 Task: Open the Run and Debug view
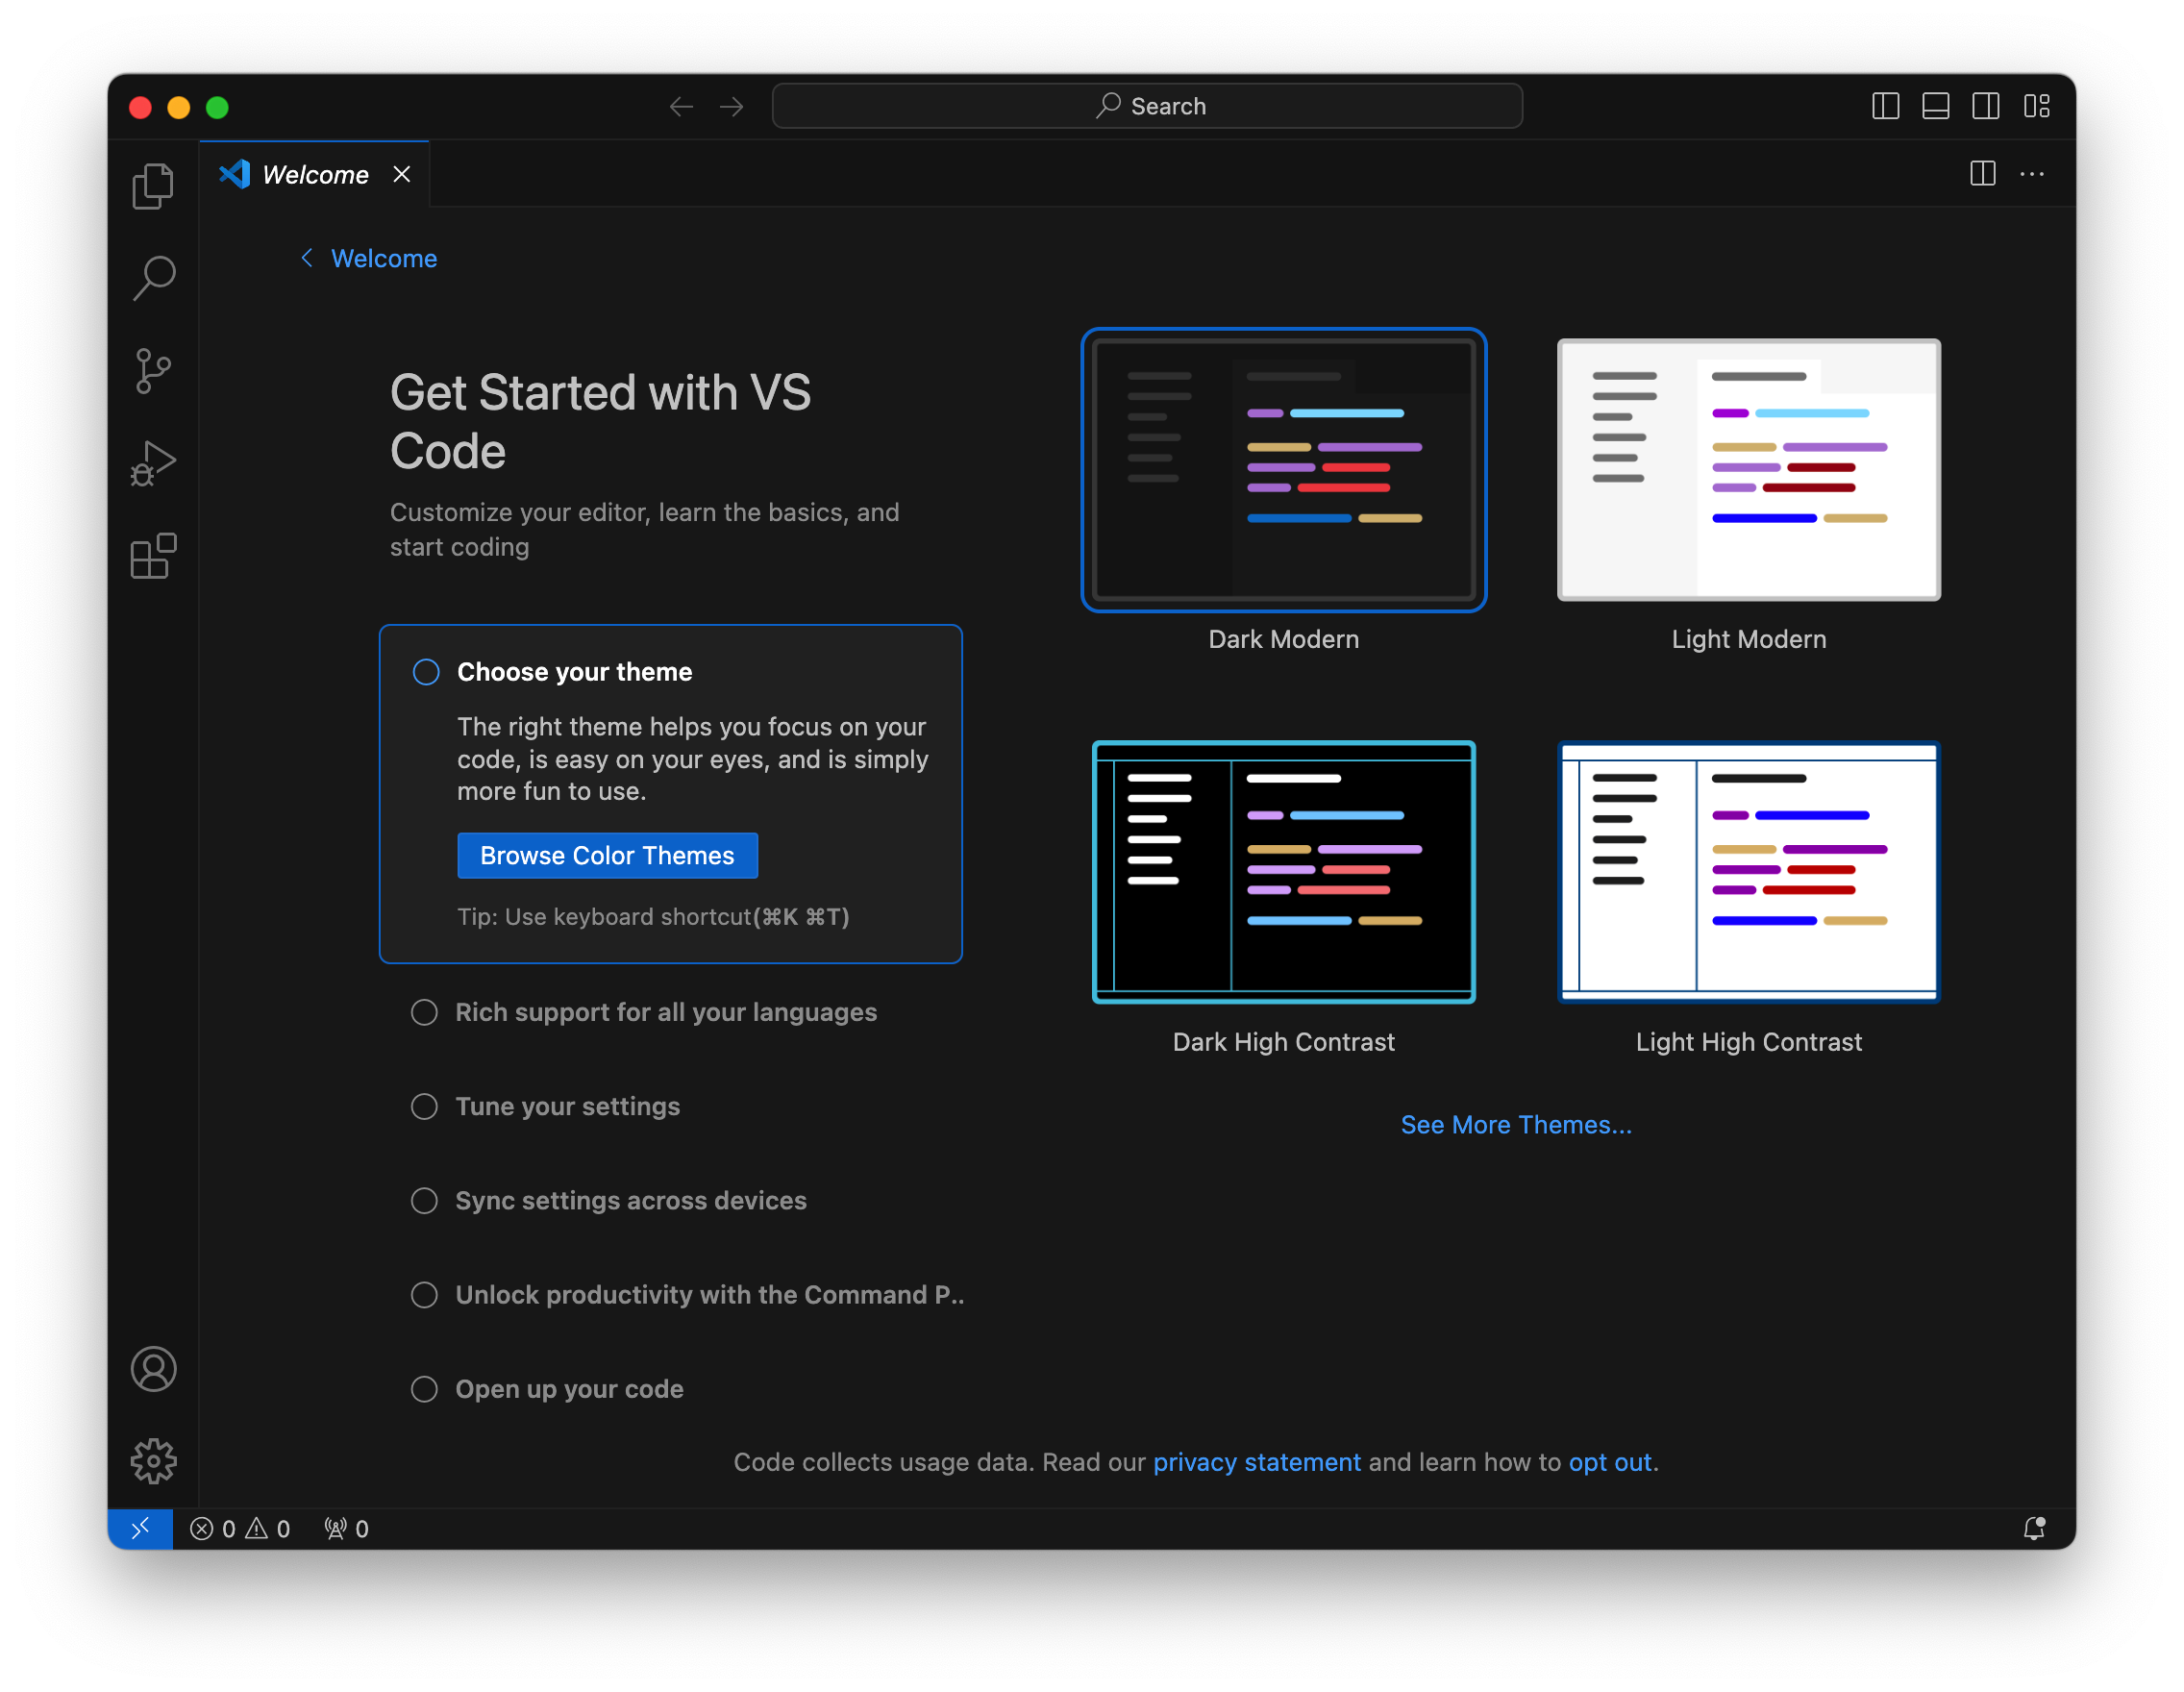[153, 463]
